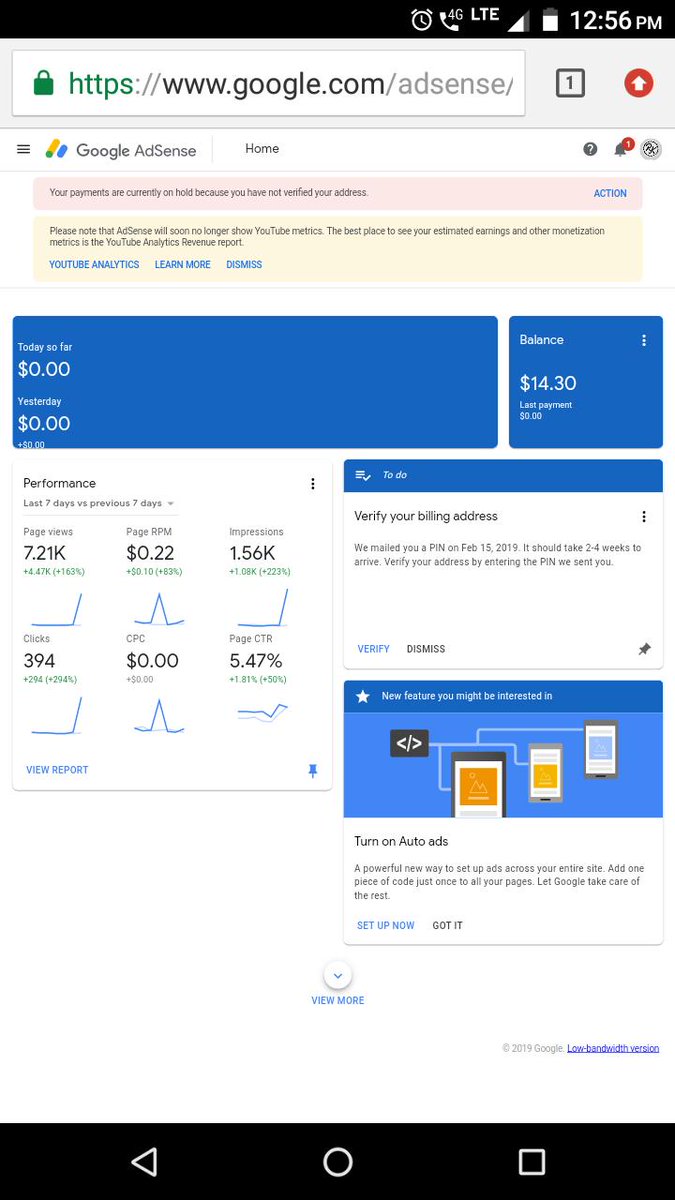Click the Yesterday earnings label
This screenshot has width=675, height=1200.
pyautogui.click(x=40, y=402)
